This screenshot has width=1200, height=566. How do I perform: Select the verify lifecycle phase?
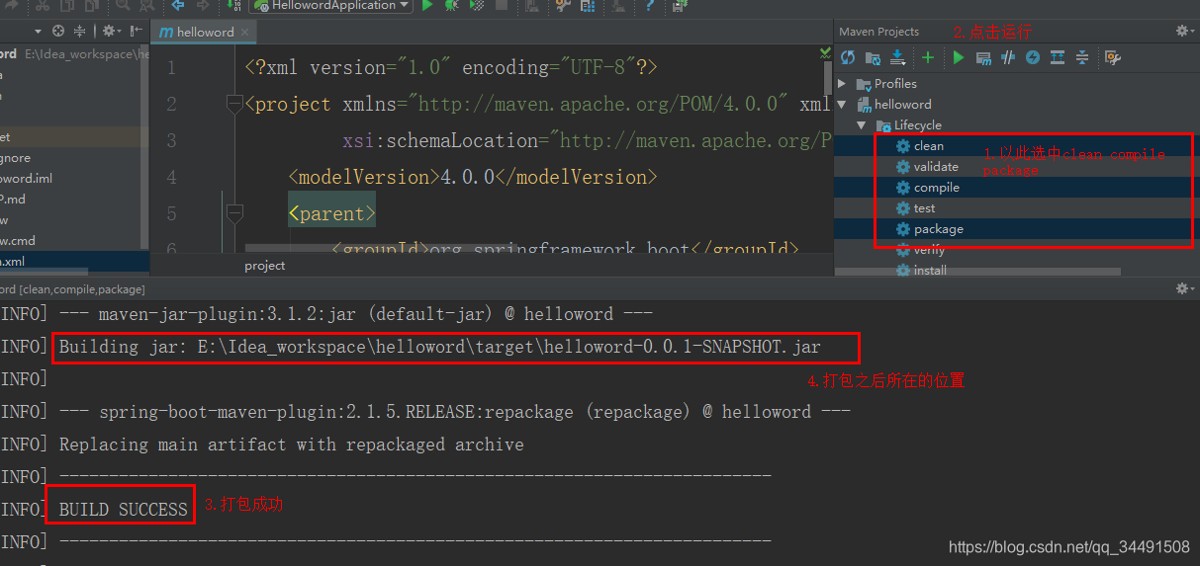(929, 250)
